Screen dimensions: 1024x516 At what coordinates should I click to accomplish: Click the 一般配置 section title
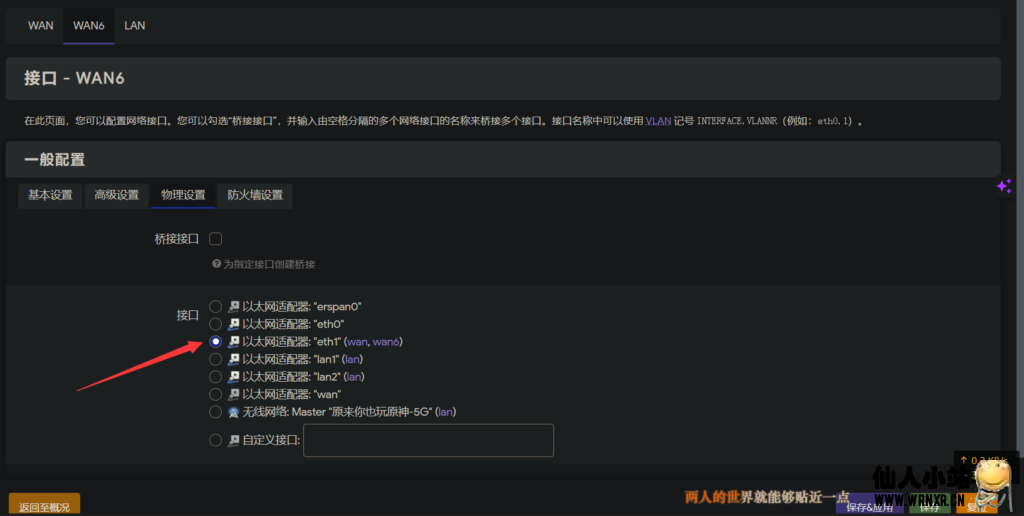click(54, 159)
